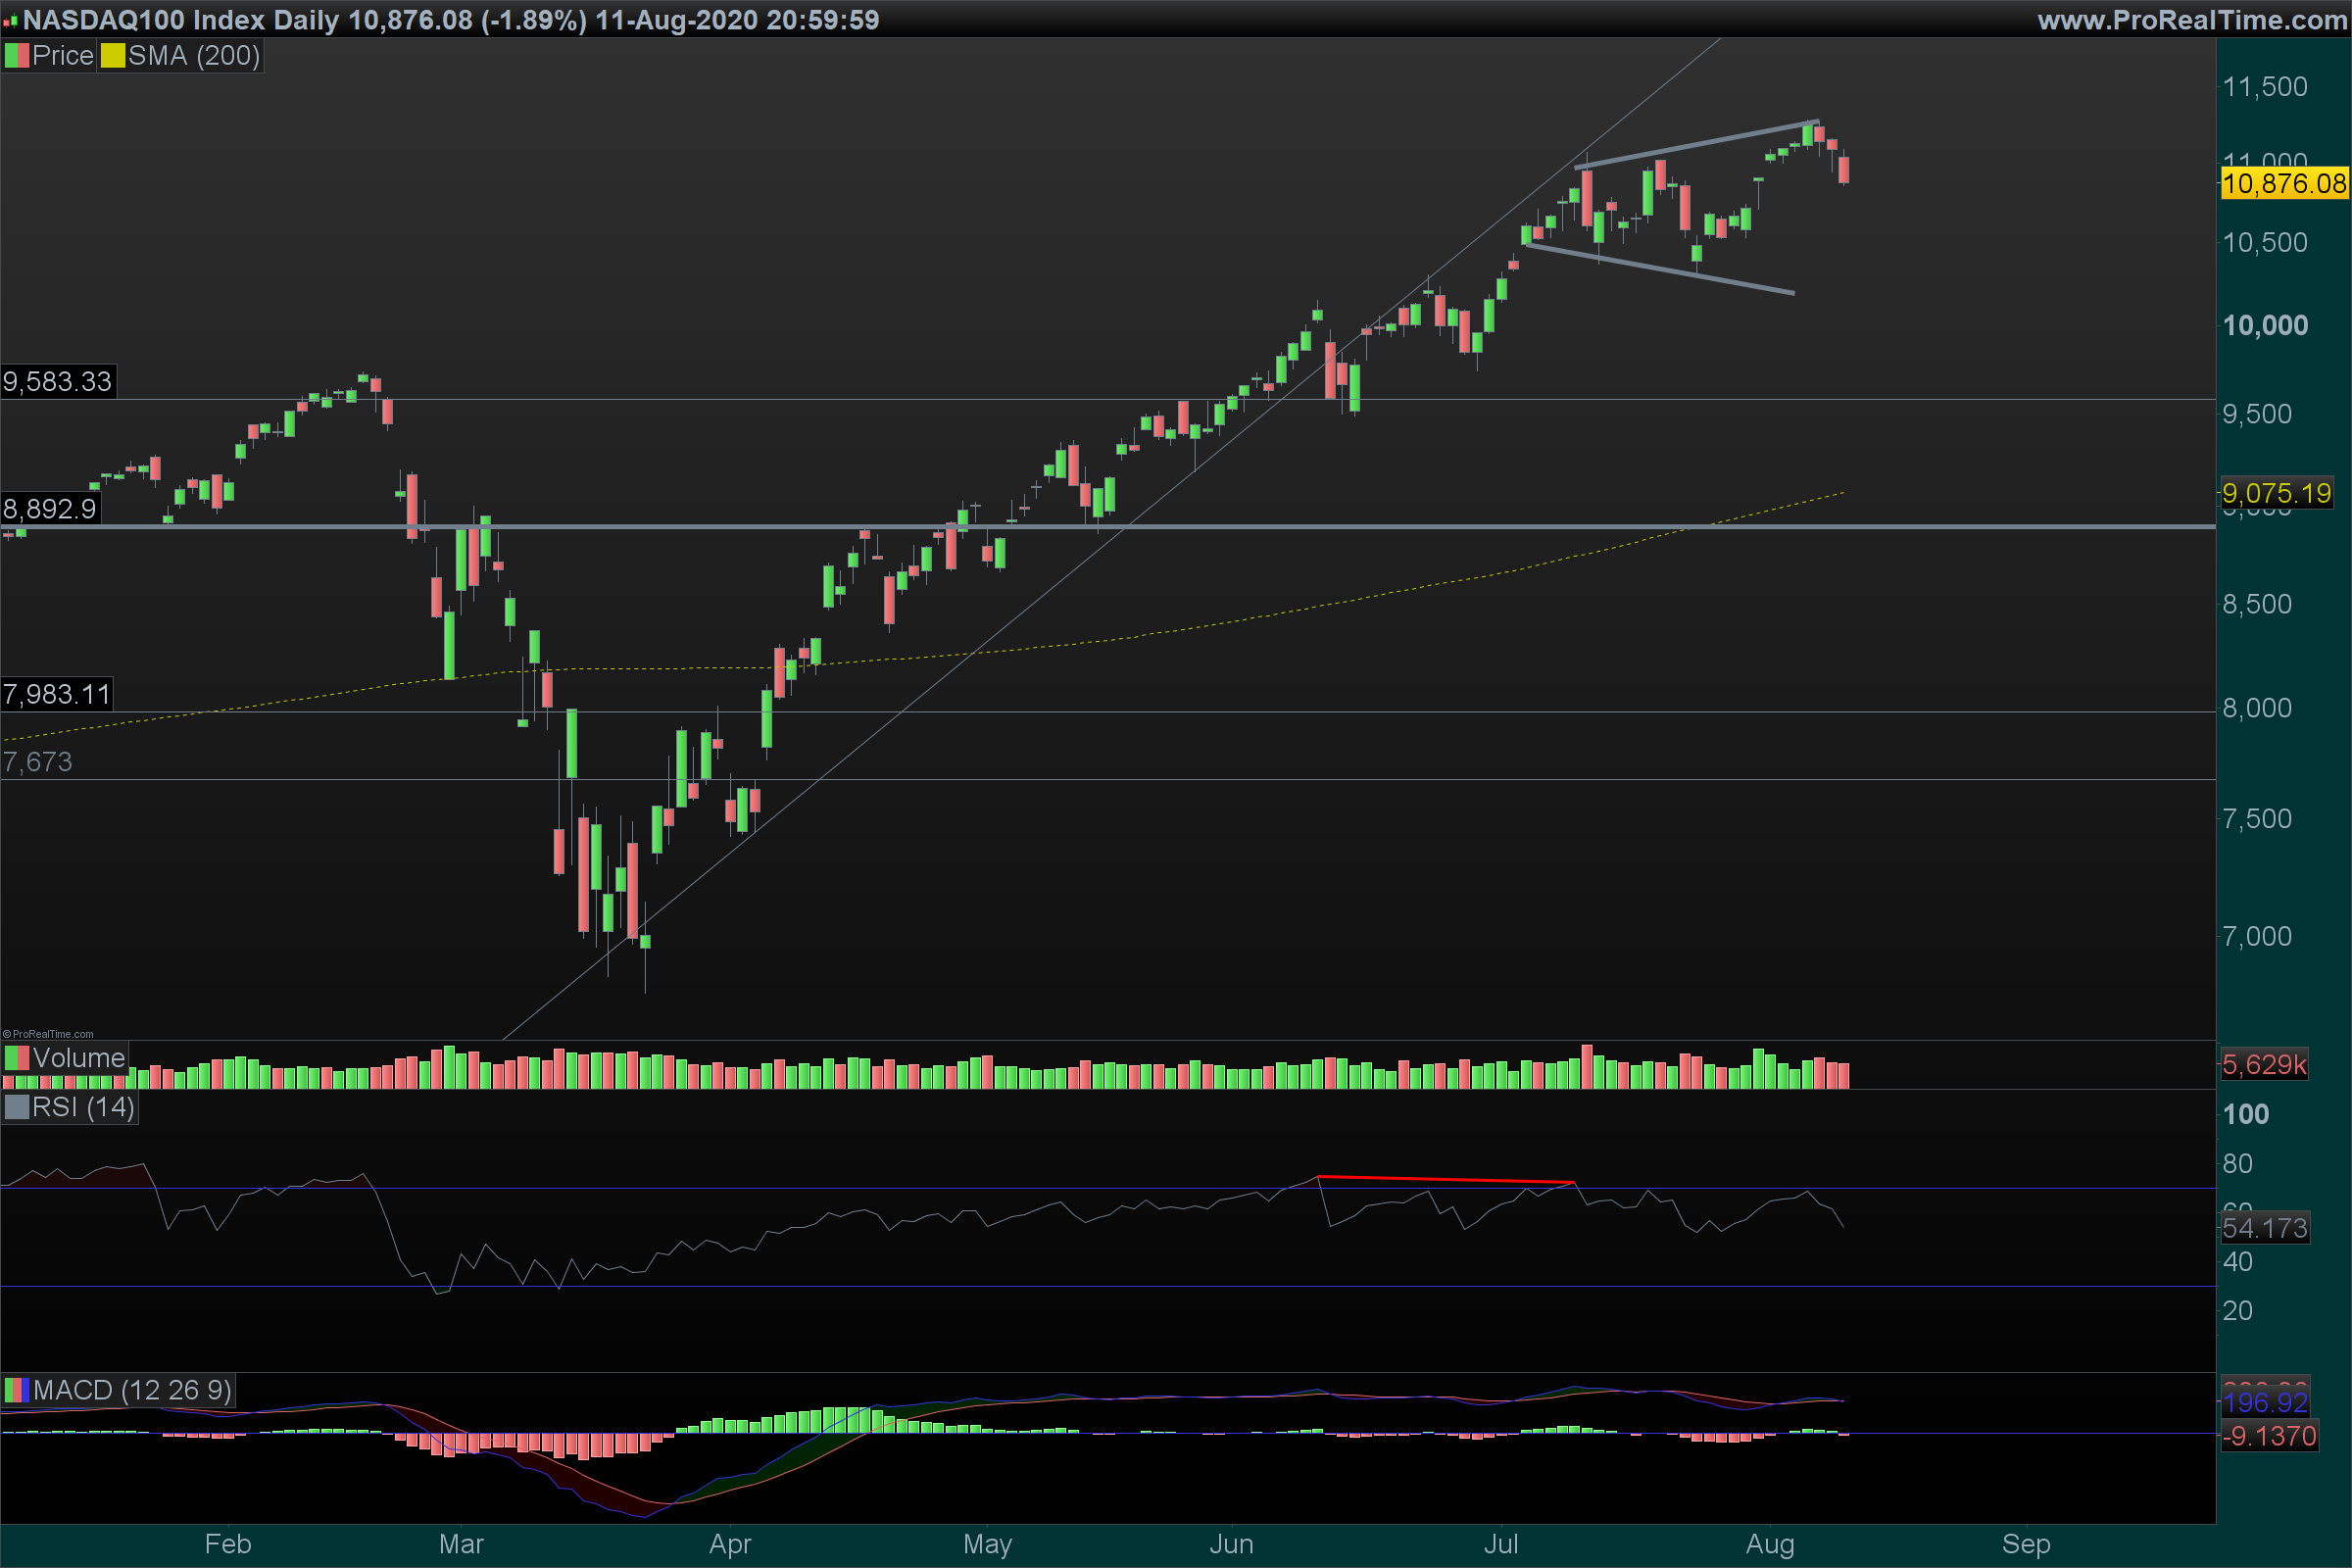Click the 7,673 level label
2352x1568 pixels.
38,762
